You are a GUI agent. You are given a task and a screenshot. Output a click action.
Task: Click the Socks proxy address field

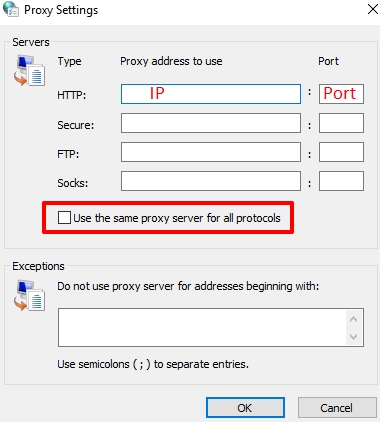(x=211, y=181)
